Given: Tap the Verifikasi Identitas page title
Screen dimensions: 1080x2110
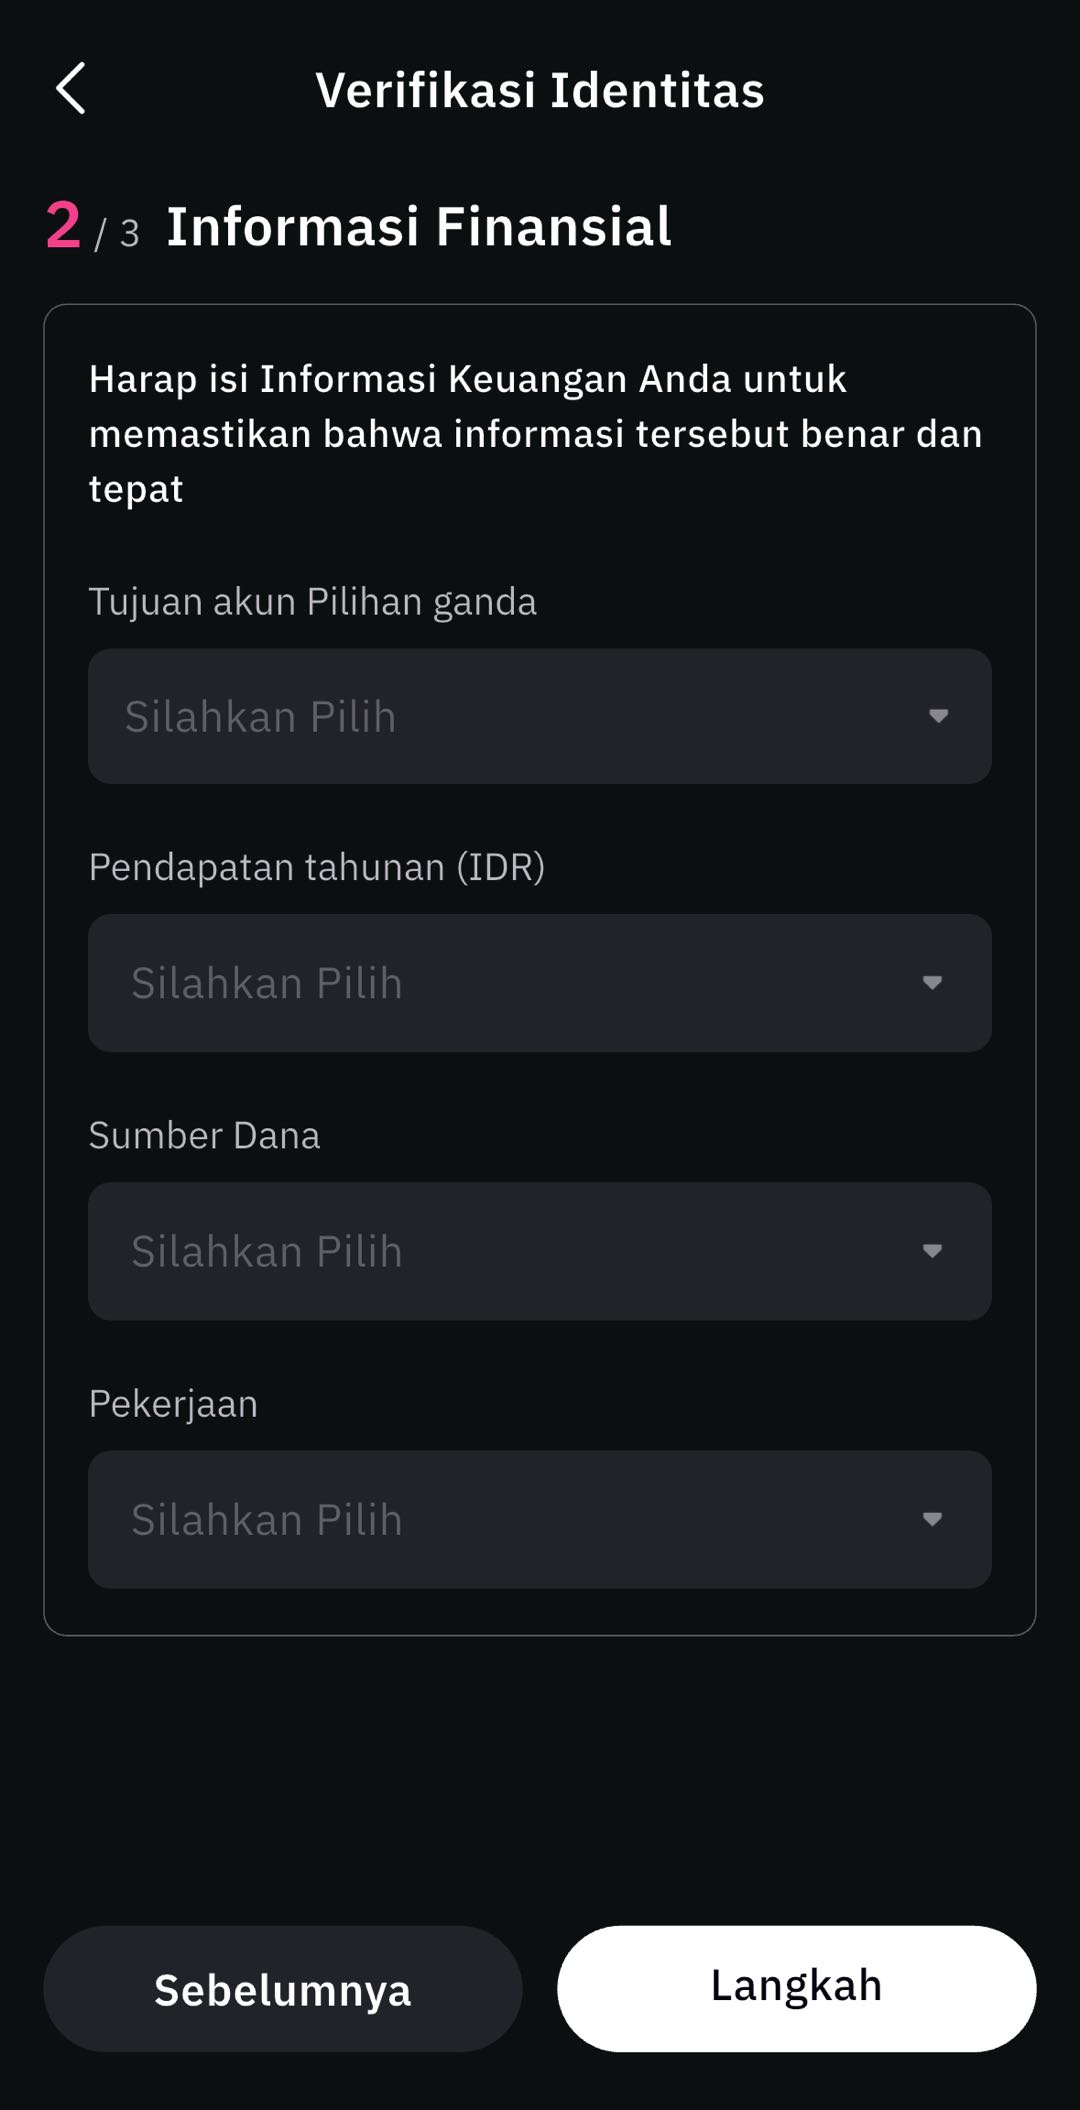Looking at the screenshot, I should (x=540, y=90).
